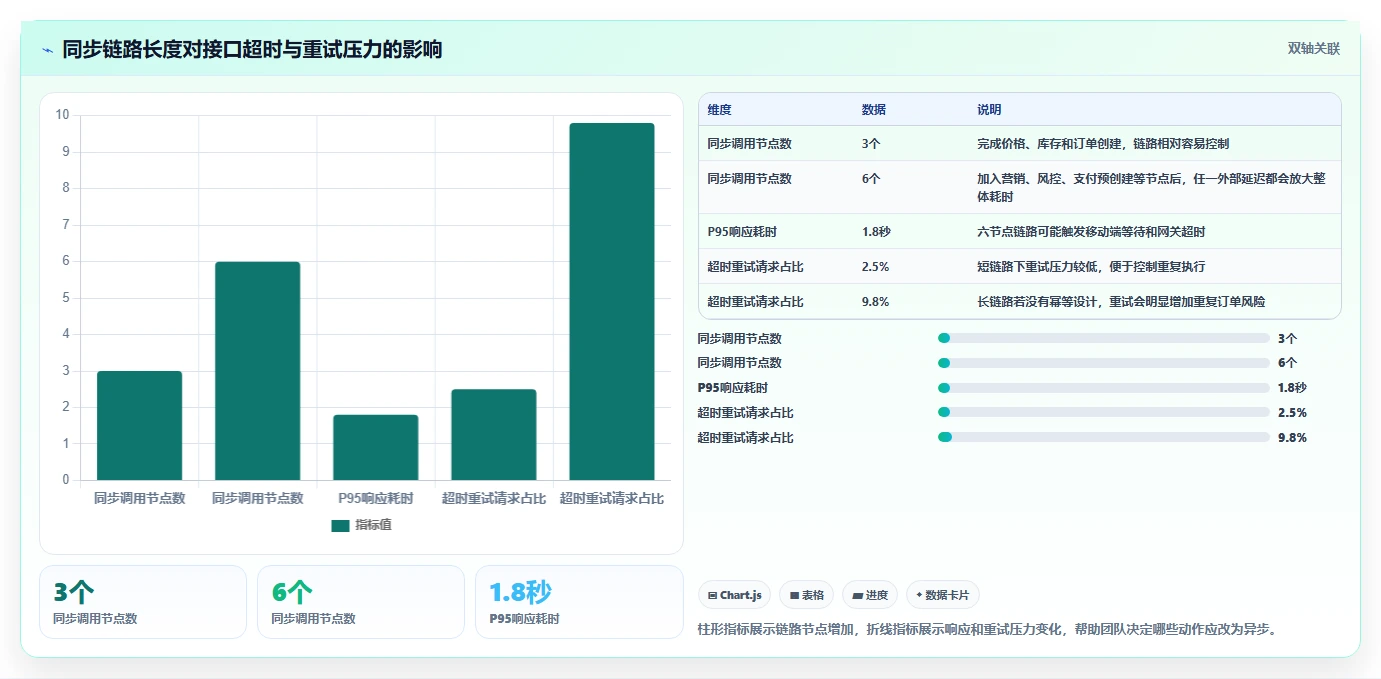This screenshot has height=679, width=1381.
Task: Click the lightning icon beside the page title
Action: tap(48, 50)
